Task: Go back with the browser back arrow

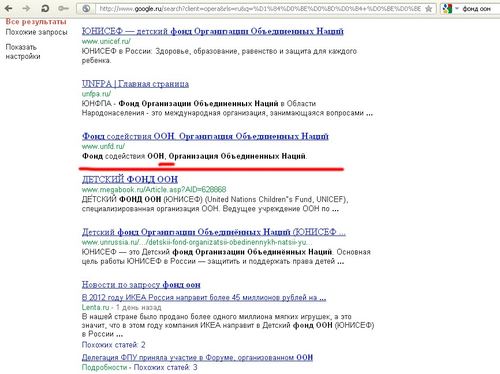Action: 9,8
